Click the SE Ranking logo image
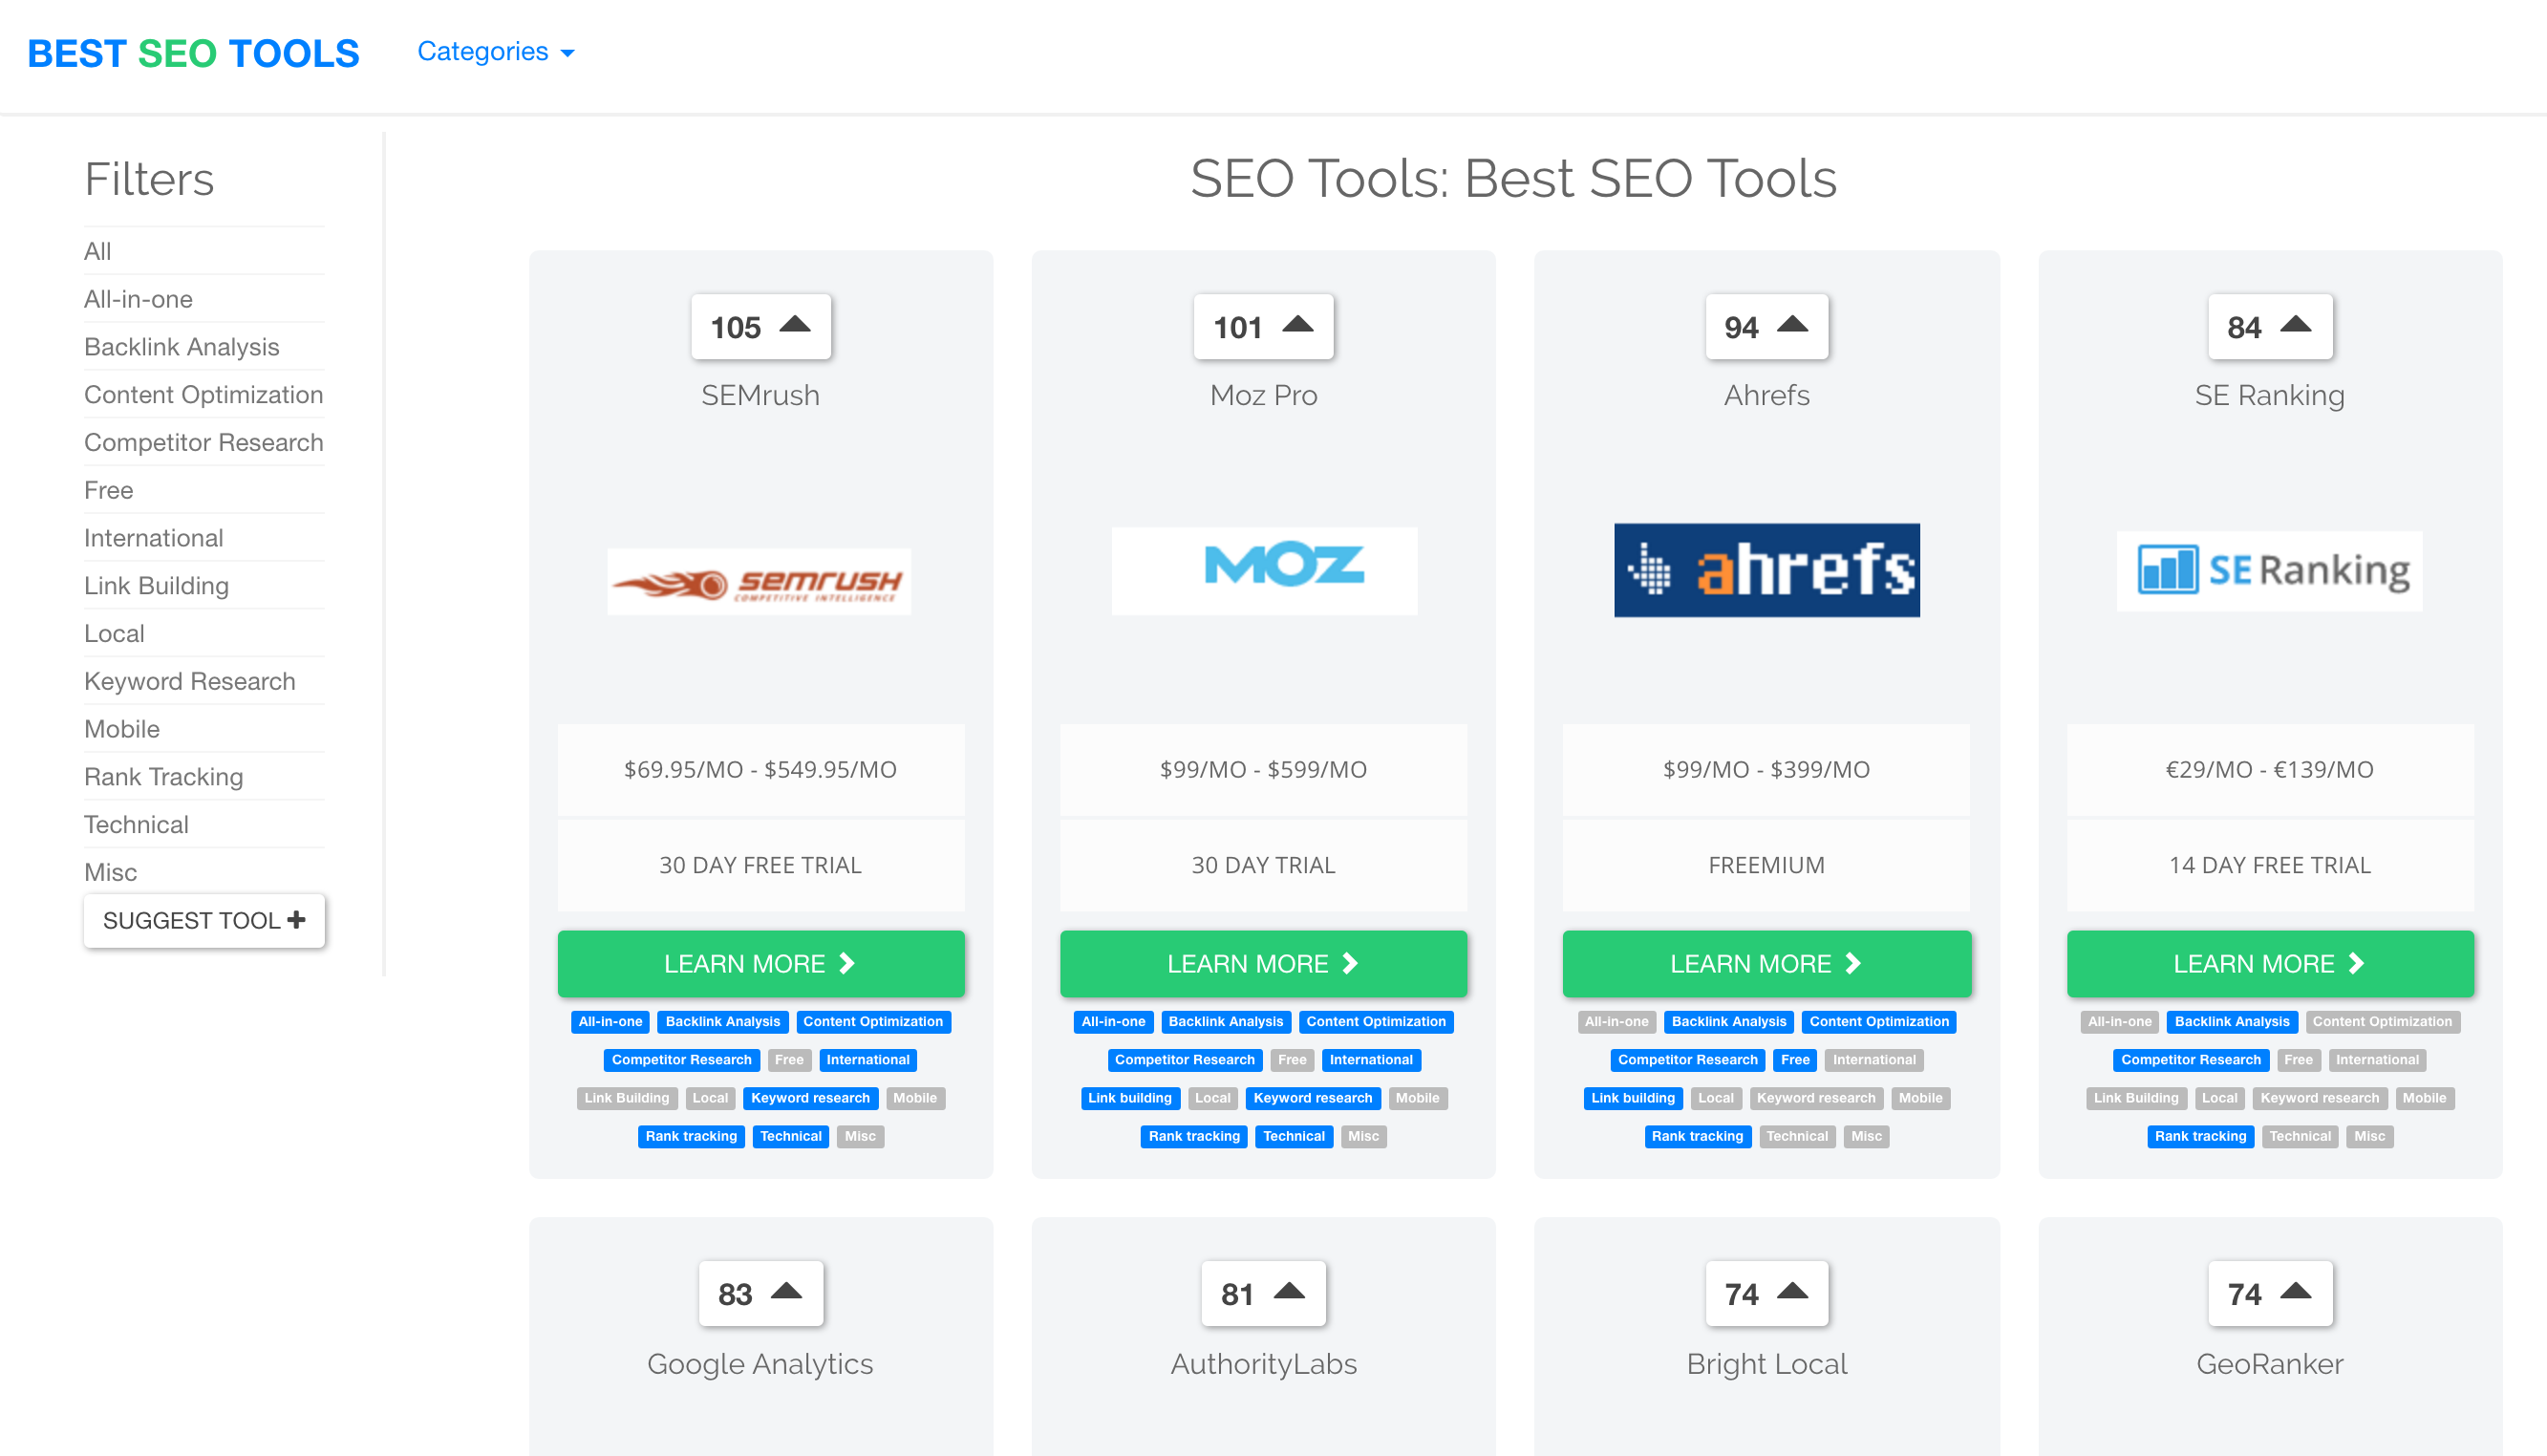This screenshot has height=1456, width=2547. pyautogui.click(x=2269, y=570)
